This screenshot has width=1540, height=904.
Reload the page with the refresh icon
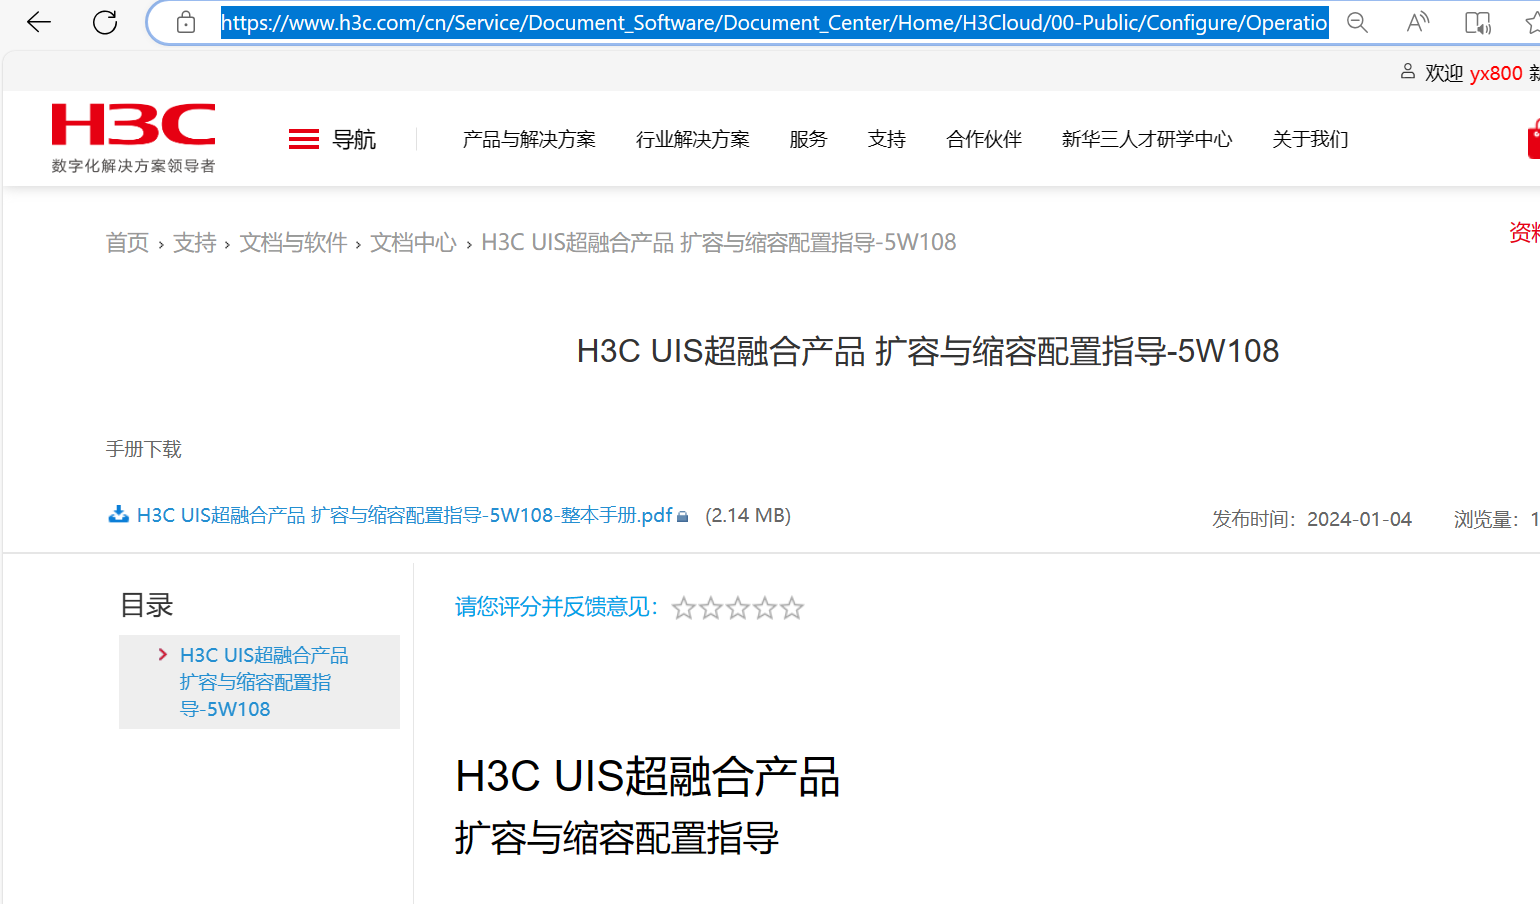[105, 22]
